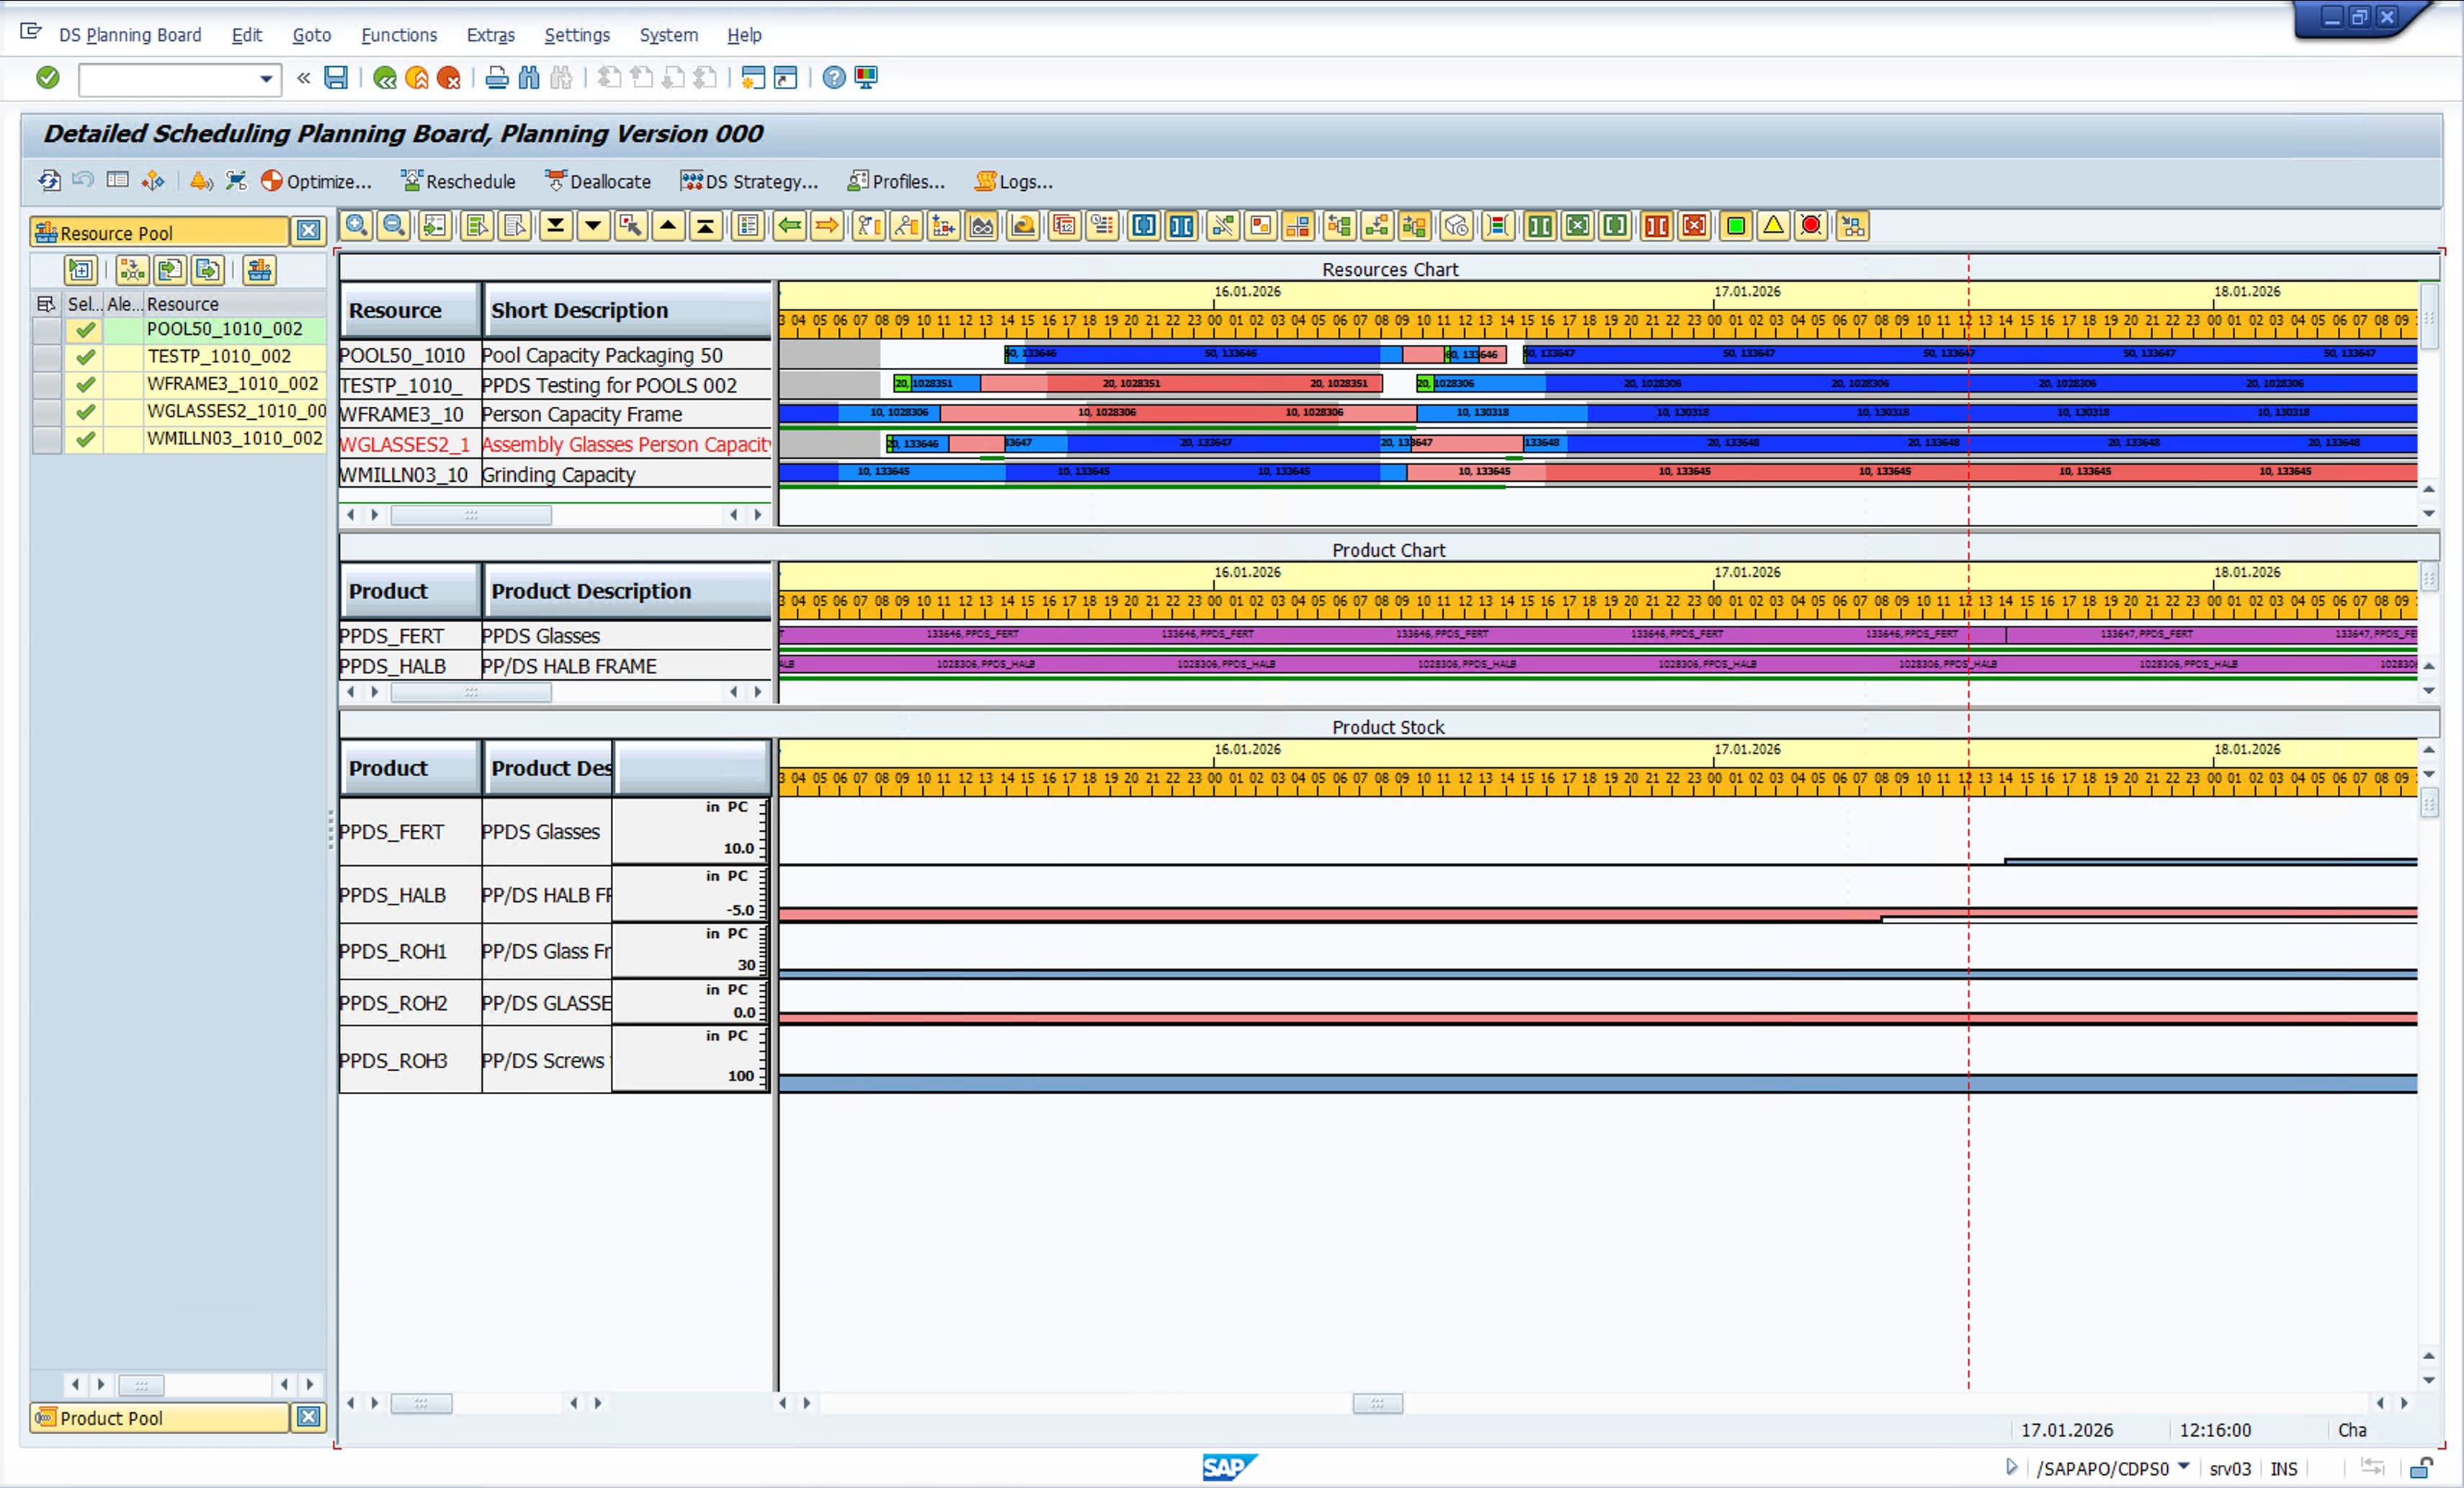Click the Reschedule button
Viewport: 2464px width, 1488px height.
[458, 181]
